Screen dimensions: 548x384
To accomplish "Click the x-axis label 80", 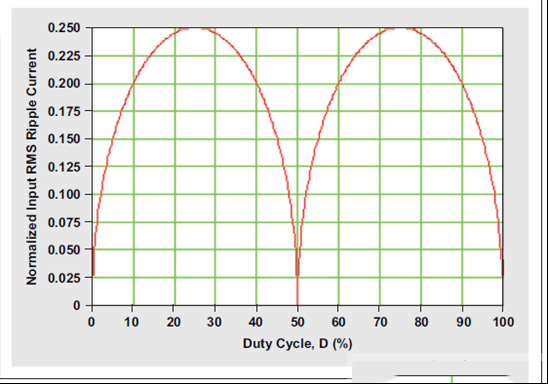I will (x=421, y=322).
